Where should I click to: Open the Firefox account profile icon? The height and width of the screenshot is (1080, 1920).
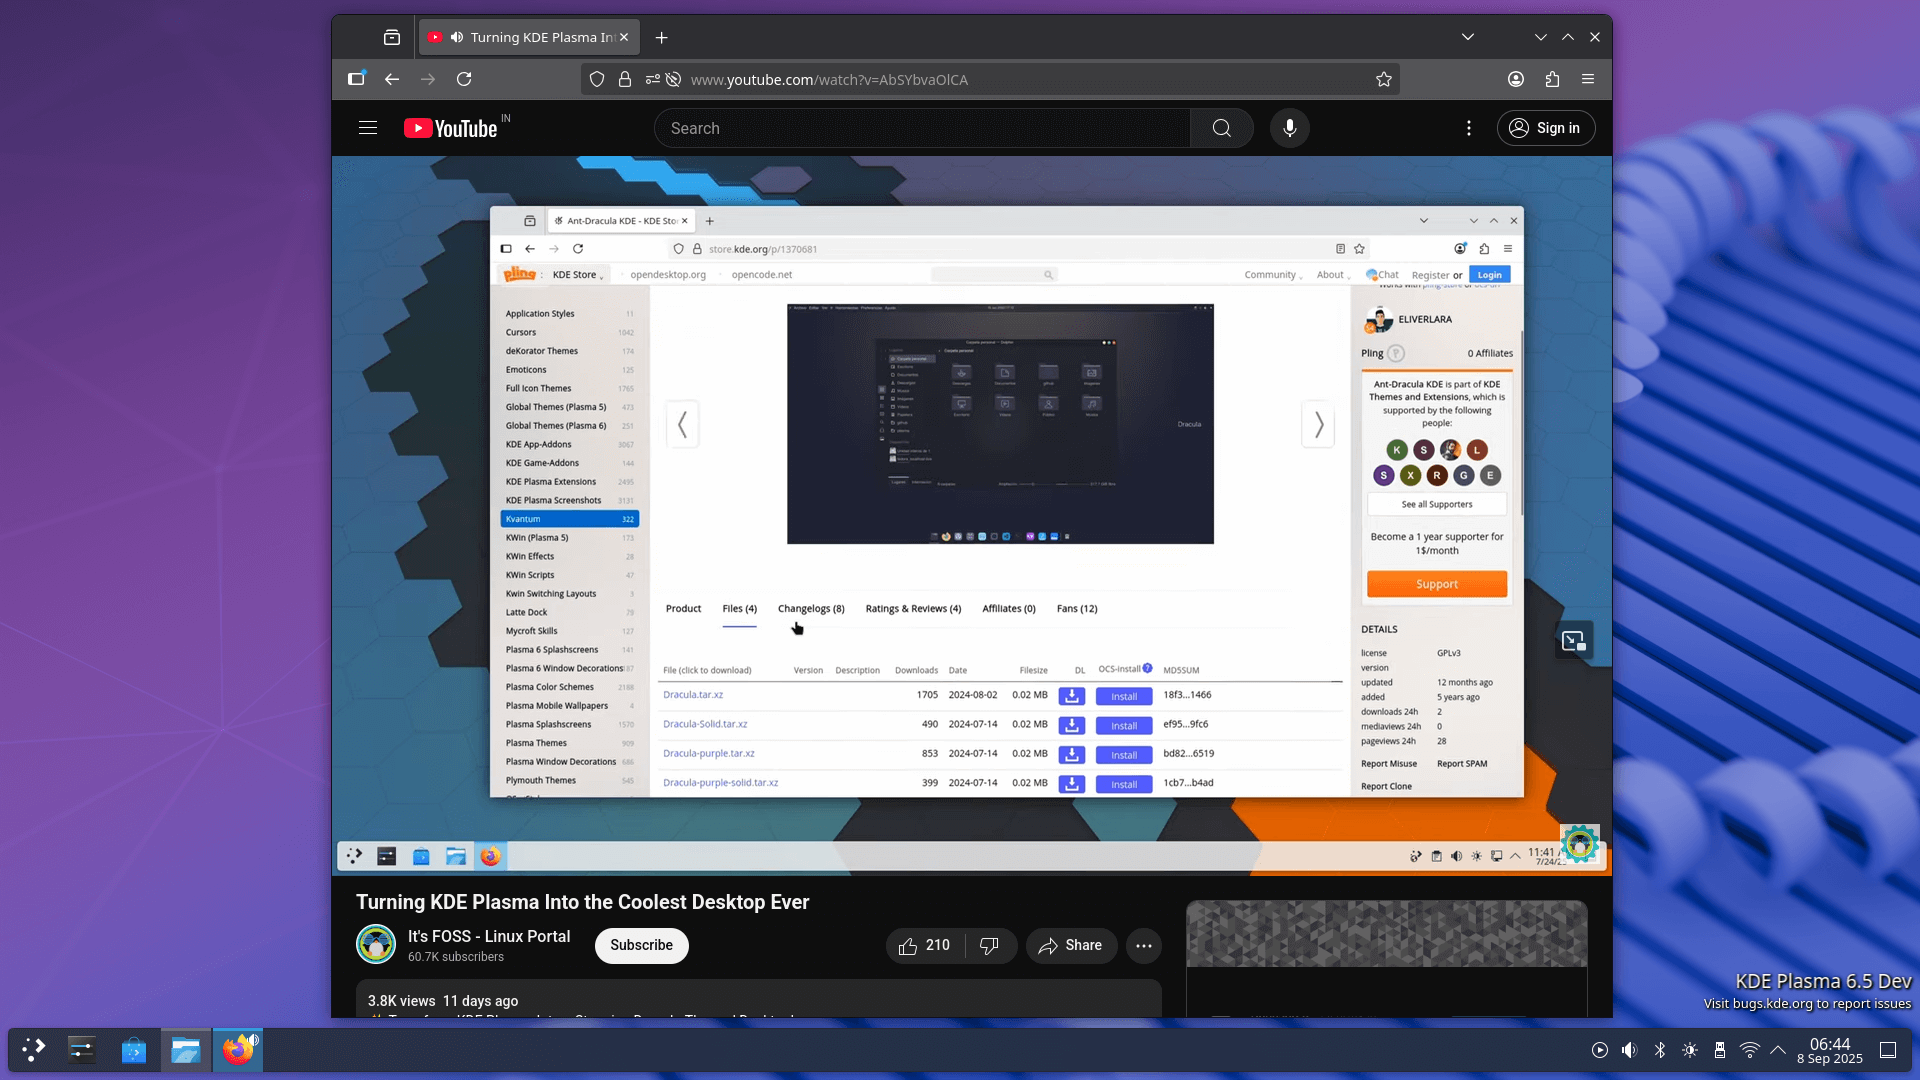[x=1515, y=79]
